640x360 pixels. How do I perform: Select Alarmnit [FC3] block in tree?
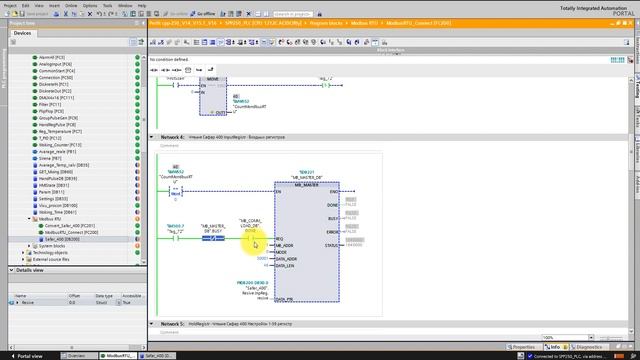point(52,58)
